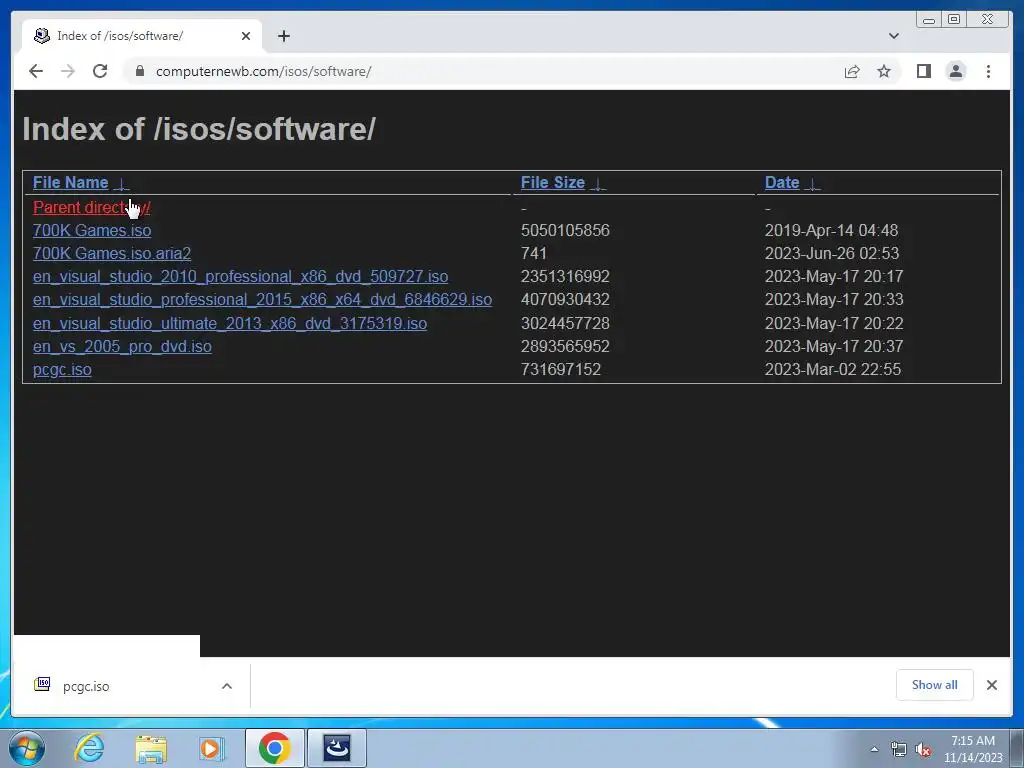Click the file size 741
Viewport: 1024px width, 768px height.
point(534,253)
